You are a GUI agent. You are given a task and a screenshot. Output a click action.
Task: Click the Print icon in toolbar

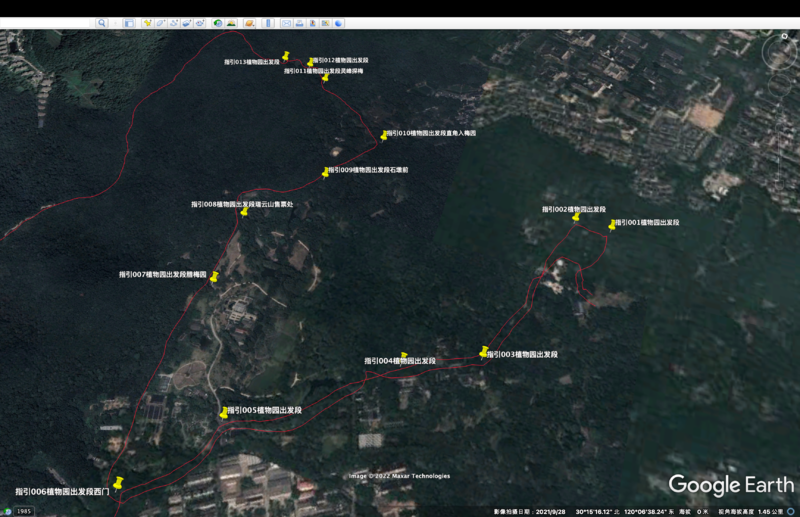point(299,23)
